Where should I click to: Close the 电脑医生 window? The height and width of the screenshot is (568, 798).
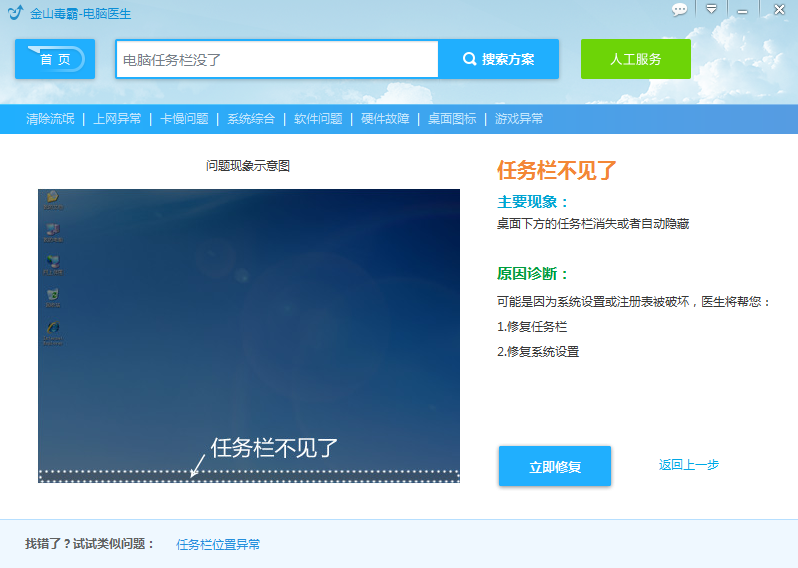(x=778, y=10)
